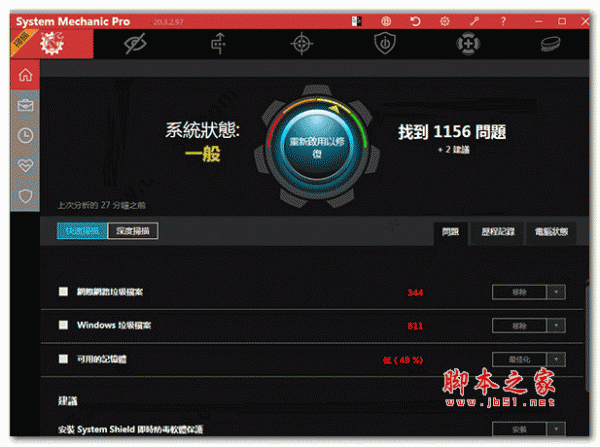
Task: Click the System Shield recommendation text
Action: coord(130,429)
